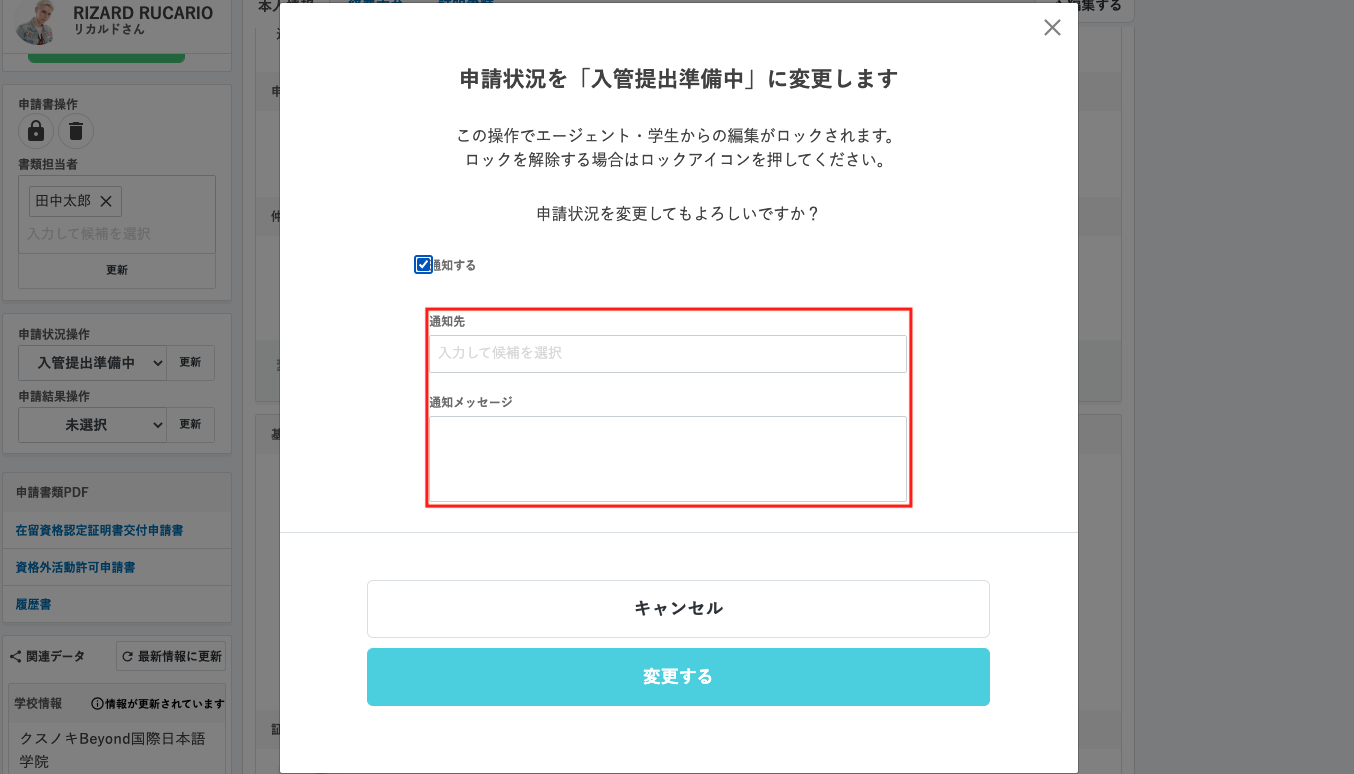Open the 入管提出準備中 status dropdown
The width and height of the screenshot is (1354, 774).
[92, 363]
